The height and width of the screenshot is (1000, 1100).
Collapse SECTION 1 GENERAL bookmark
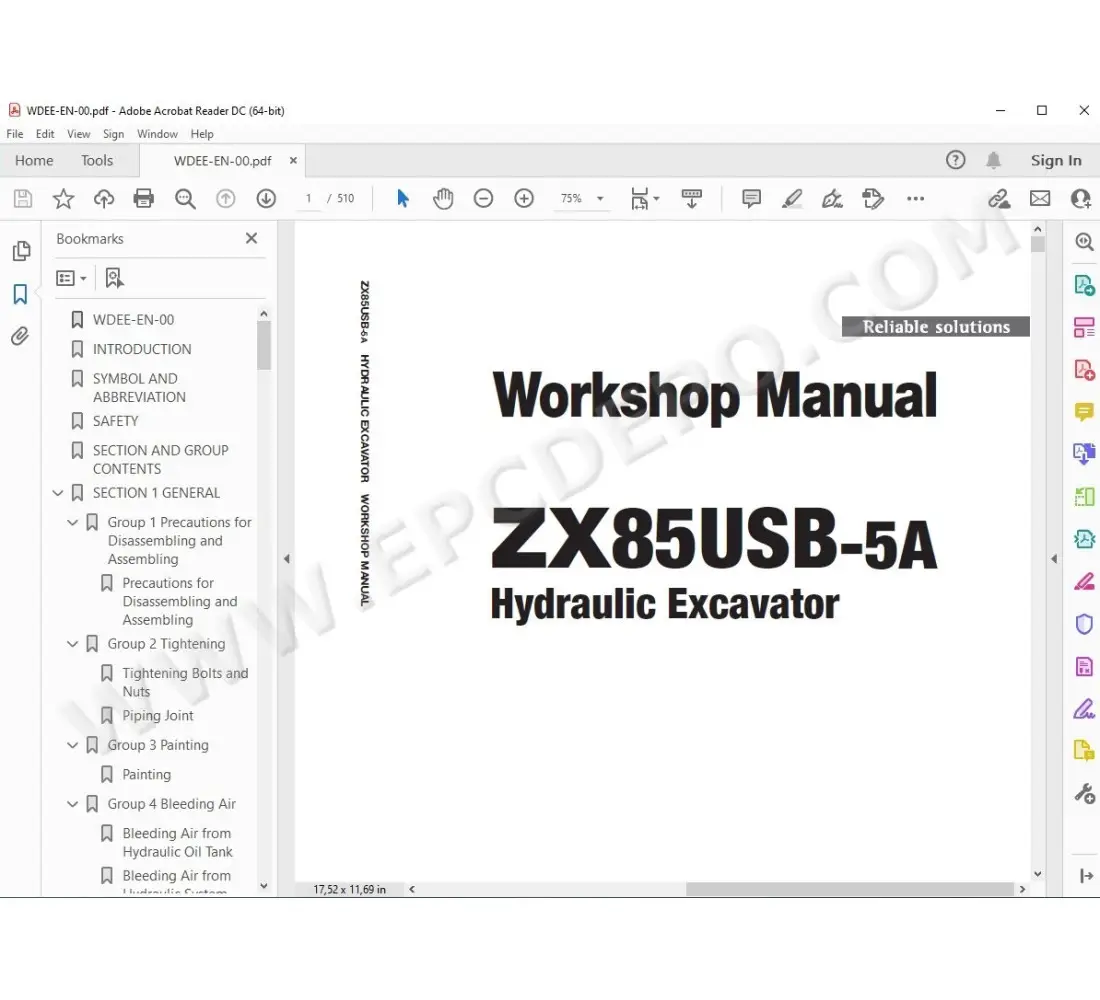pos(58,493)
